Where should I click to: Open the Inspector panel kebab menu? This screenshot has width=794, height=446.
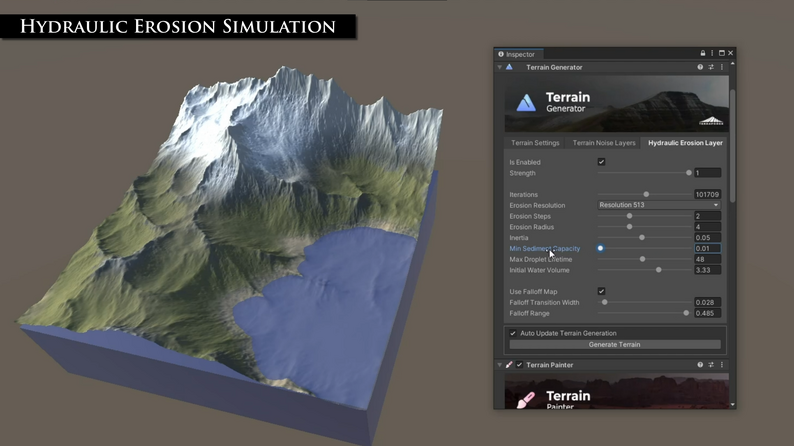(712, 53)
